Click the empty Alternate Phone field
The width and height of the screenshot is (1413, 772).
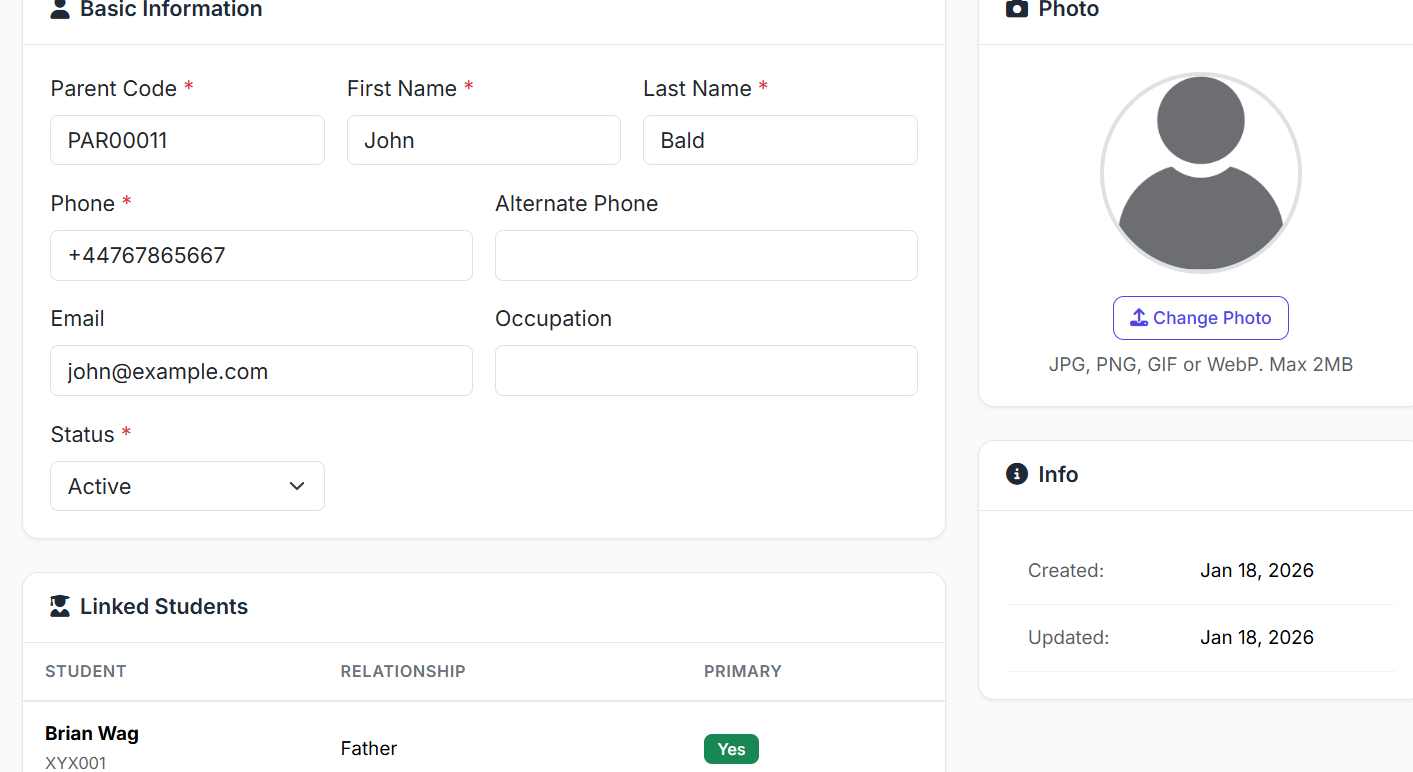pyautogui.click(x=706, y=255)
